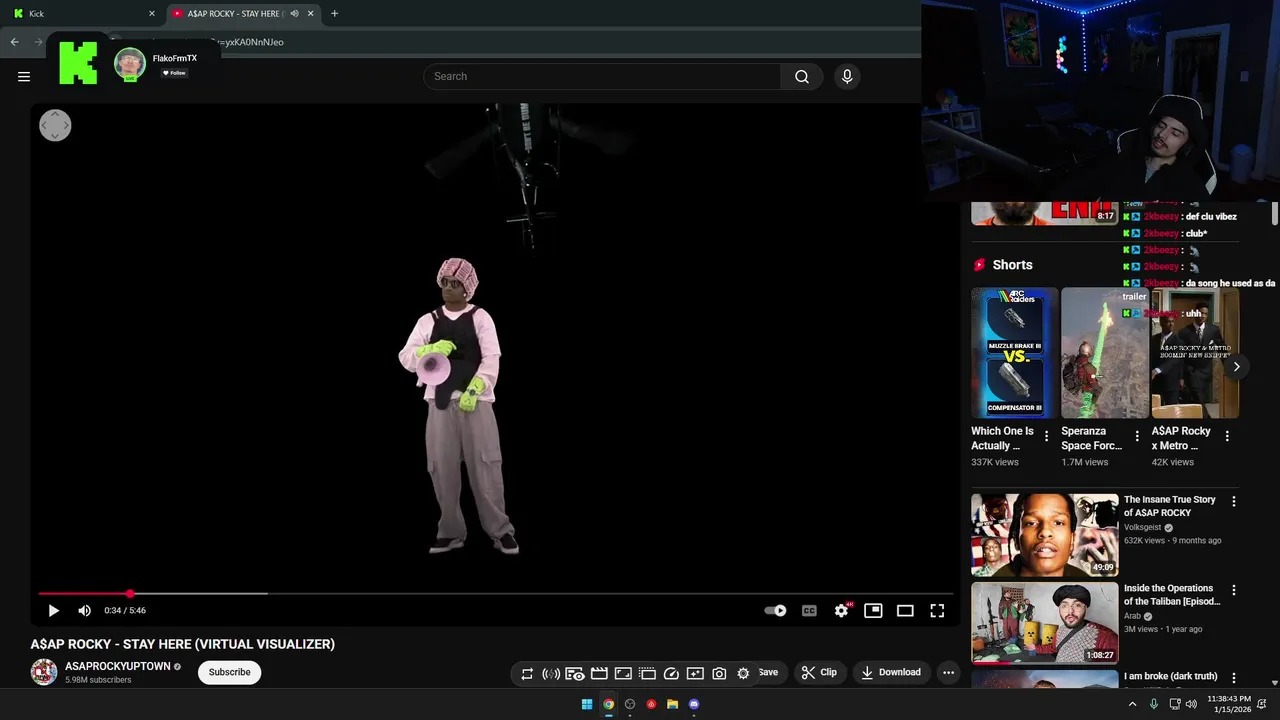1280x720 pixels.
Task: Click the window-with-eye enhancer icon
Action: (x=575, y=673)
